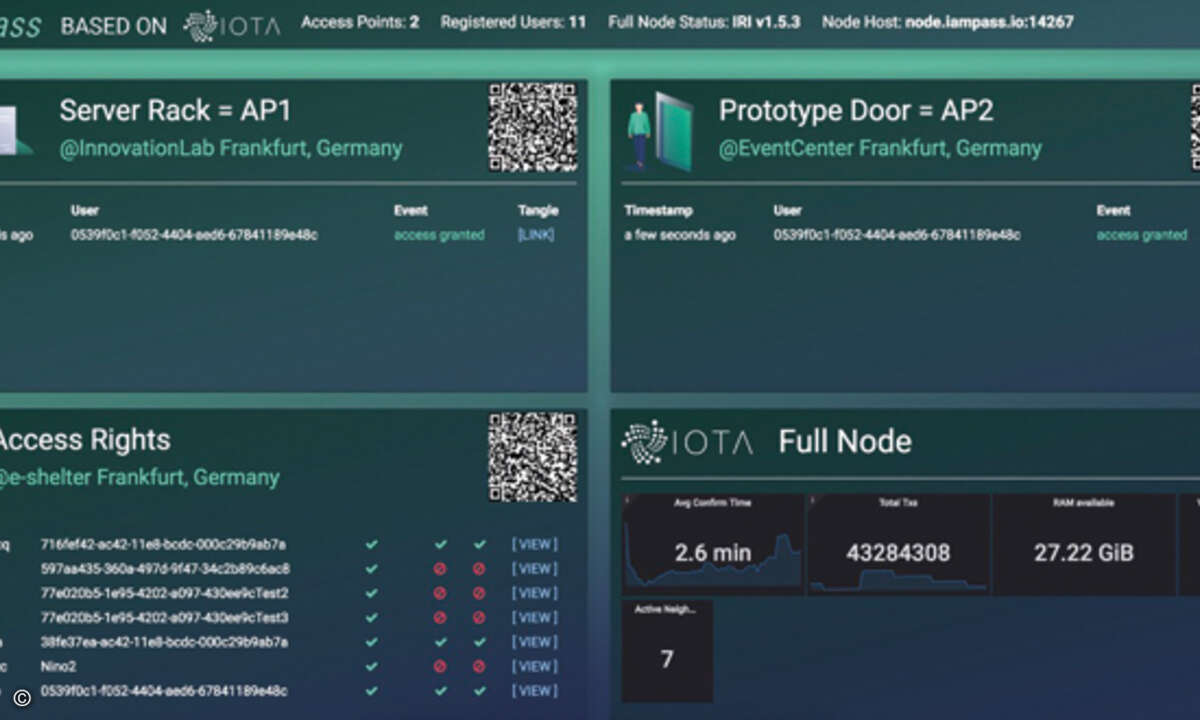
Task: Click leftmost green checkmark in Test2 row
Action: [x=372, y=593]
